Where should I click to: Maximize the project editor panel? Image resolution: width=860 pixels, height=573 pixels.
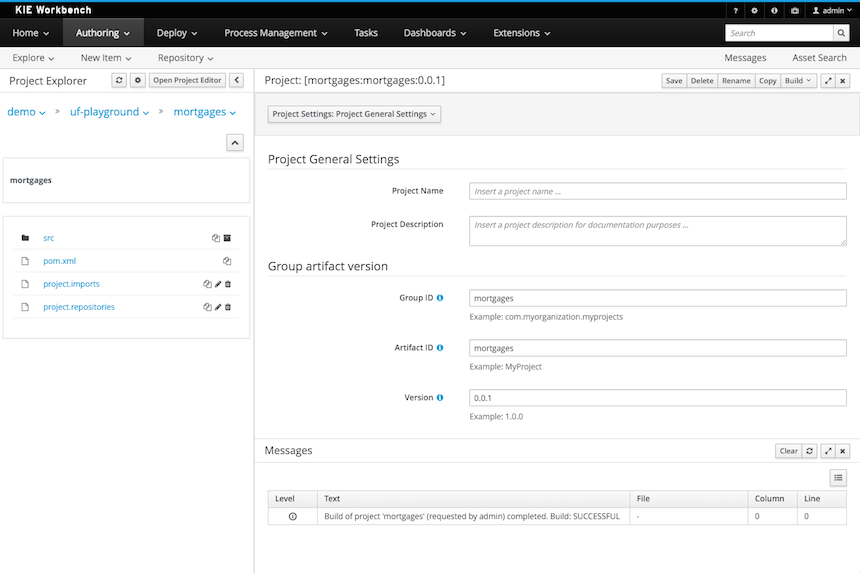coord(827,81)
